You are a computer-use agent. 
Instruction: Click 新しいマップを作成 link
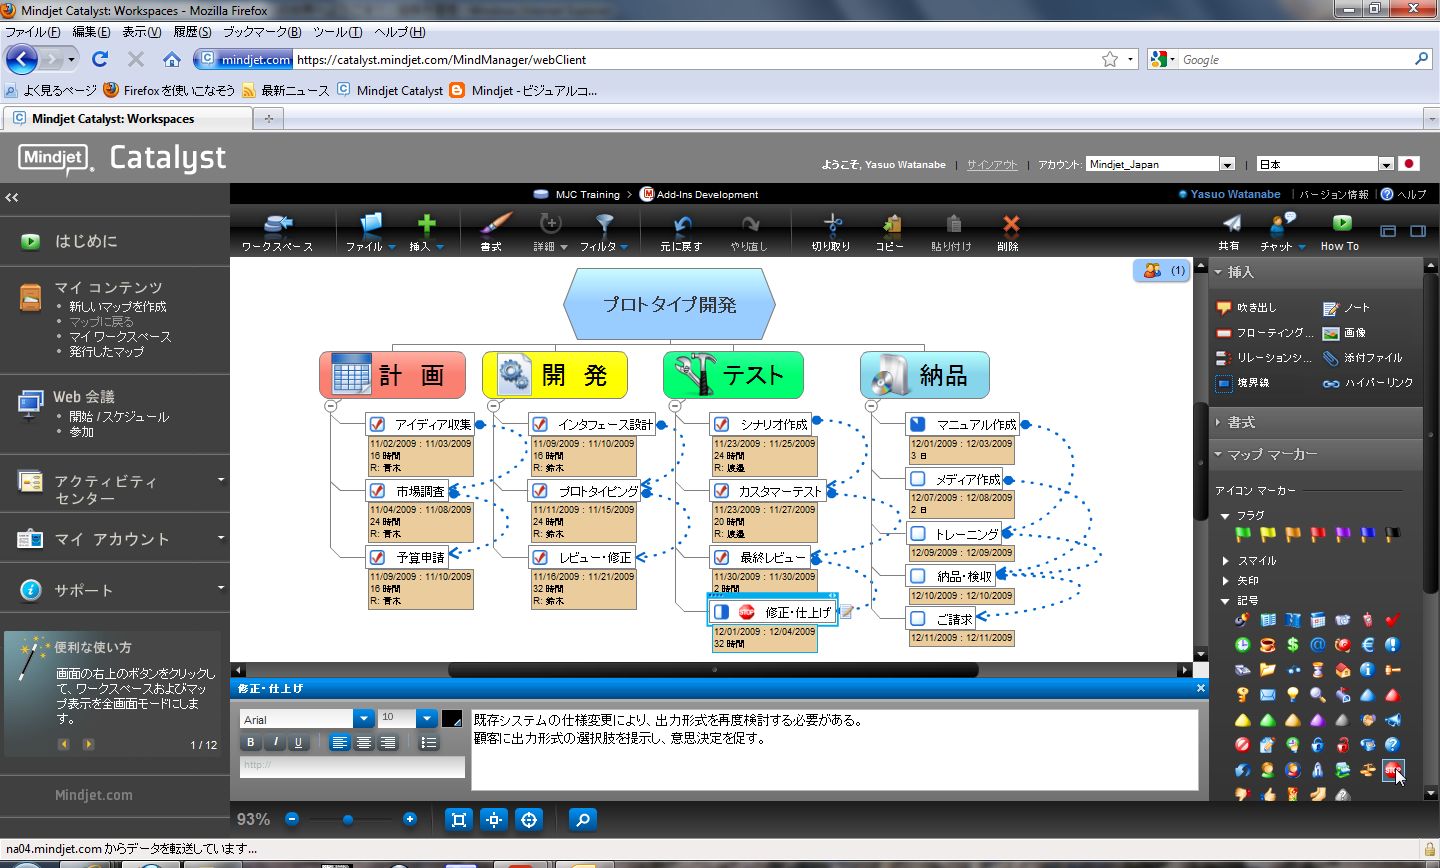point(118,307)
